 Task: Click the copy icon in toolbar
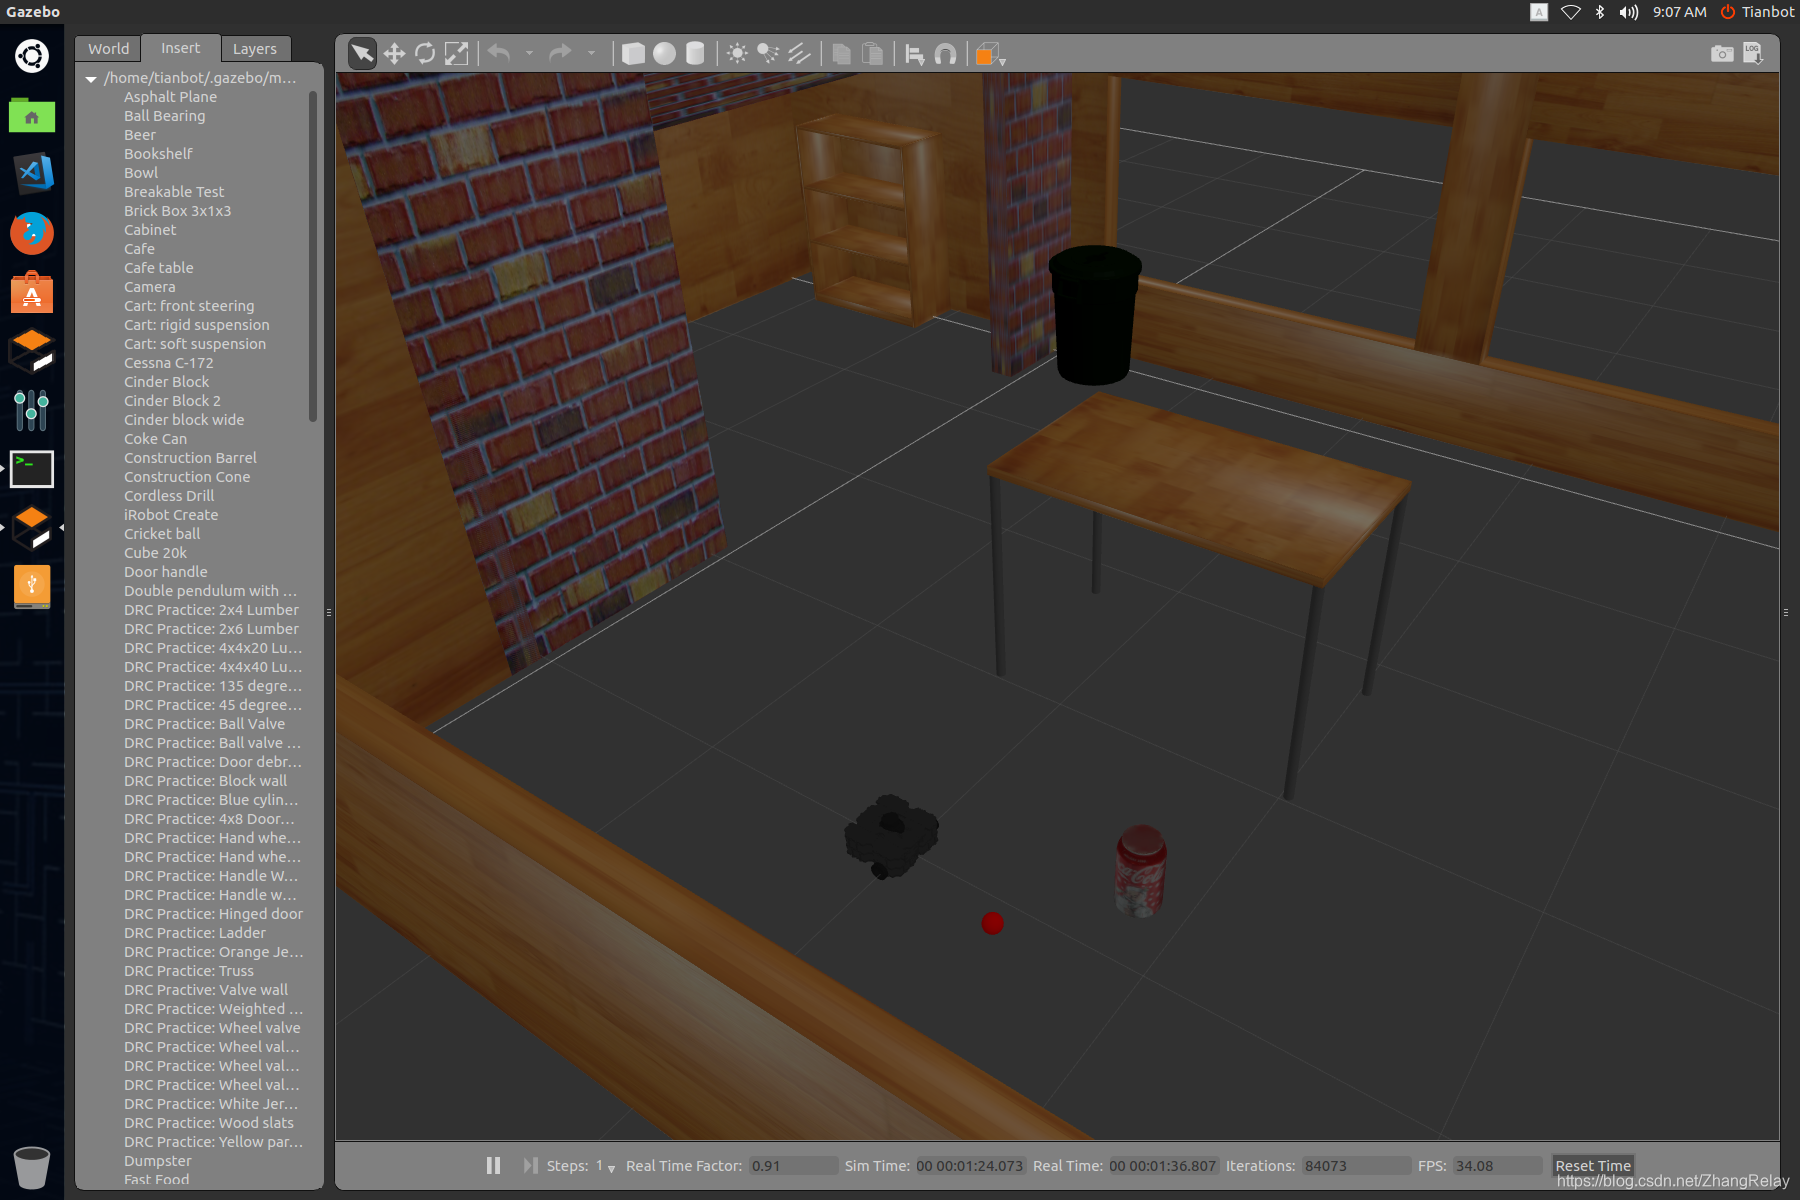click(x=842, y=53)
